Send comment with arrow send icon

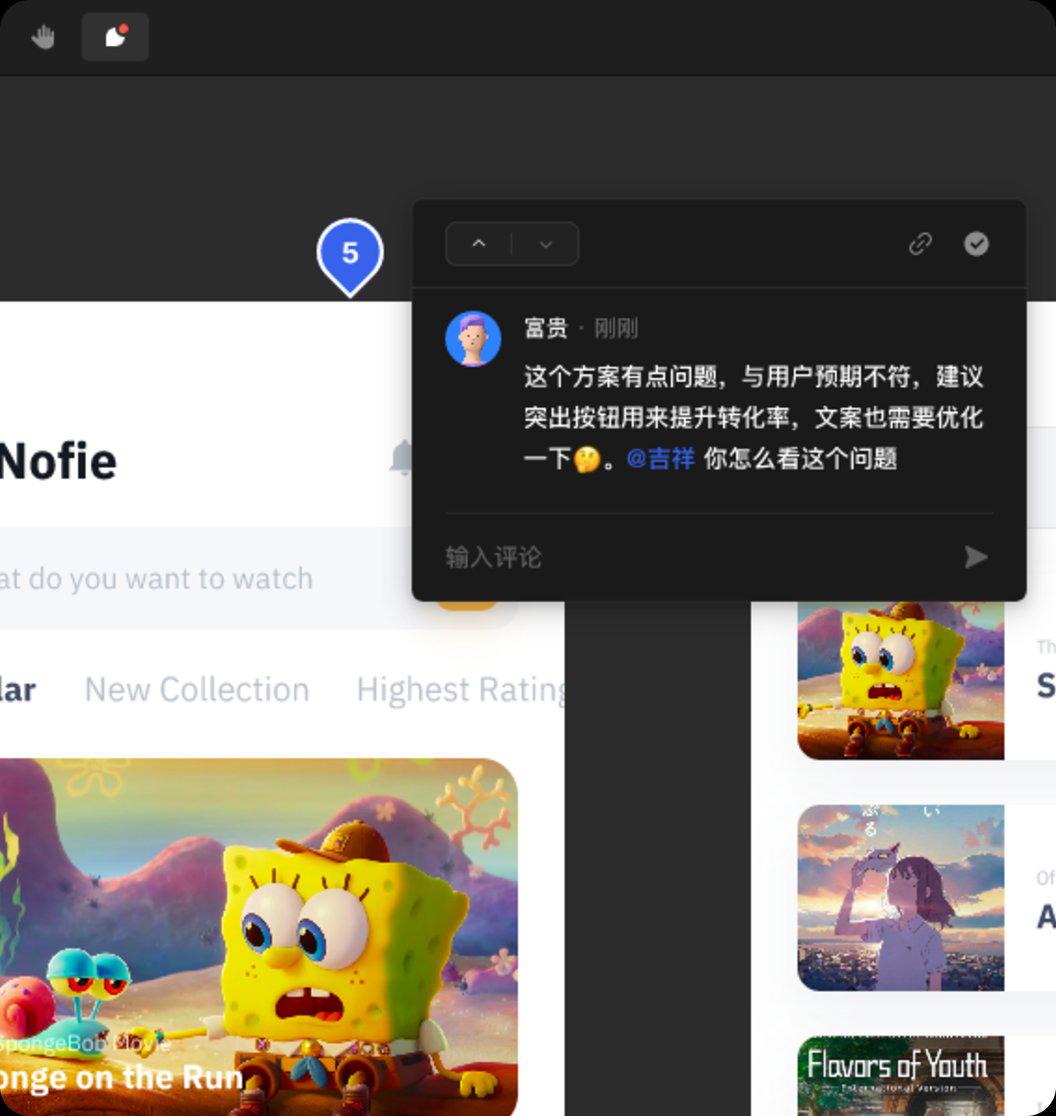[976, 557]
